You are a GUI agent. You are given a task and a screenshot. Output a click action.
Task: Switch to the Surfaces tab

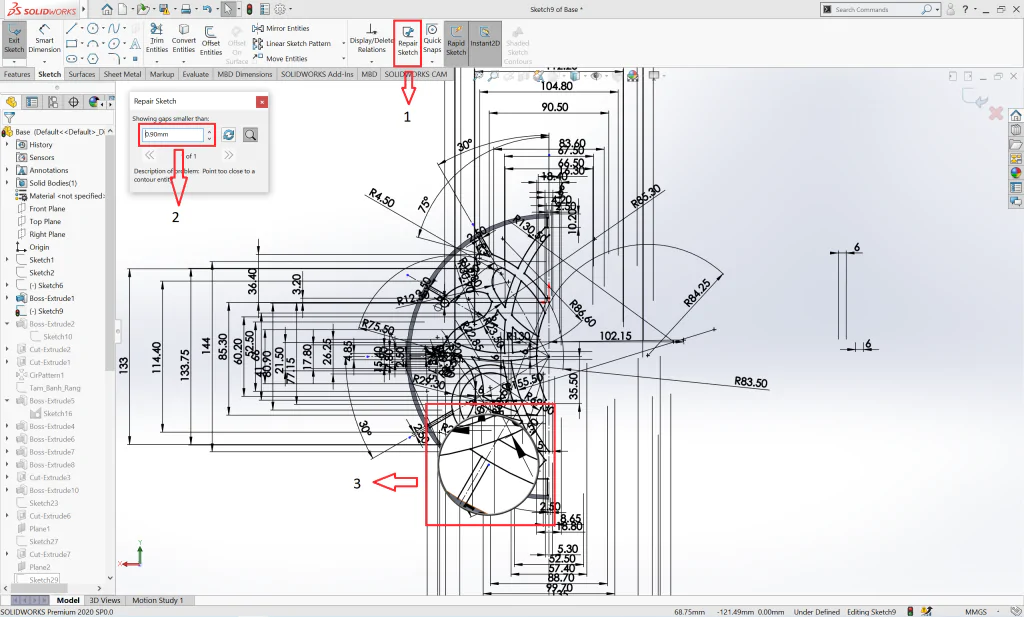[x=82, y=74]
